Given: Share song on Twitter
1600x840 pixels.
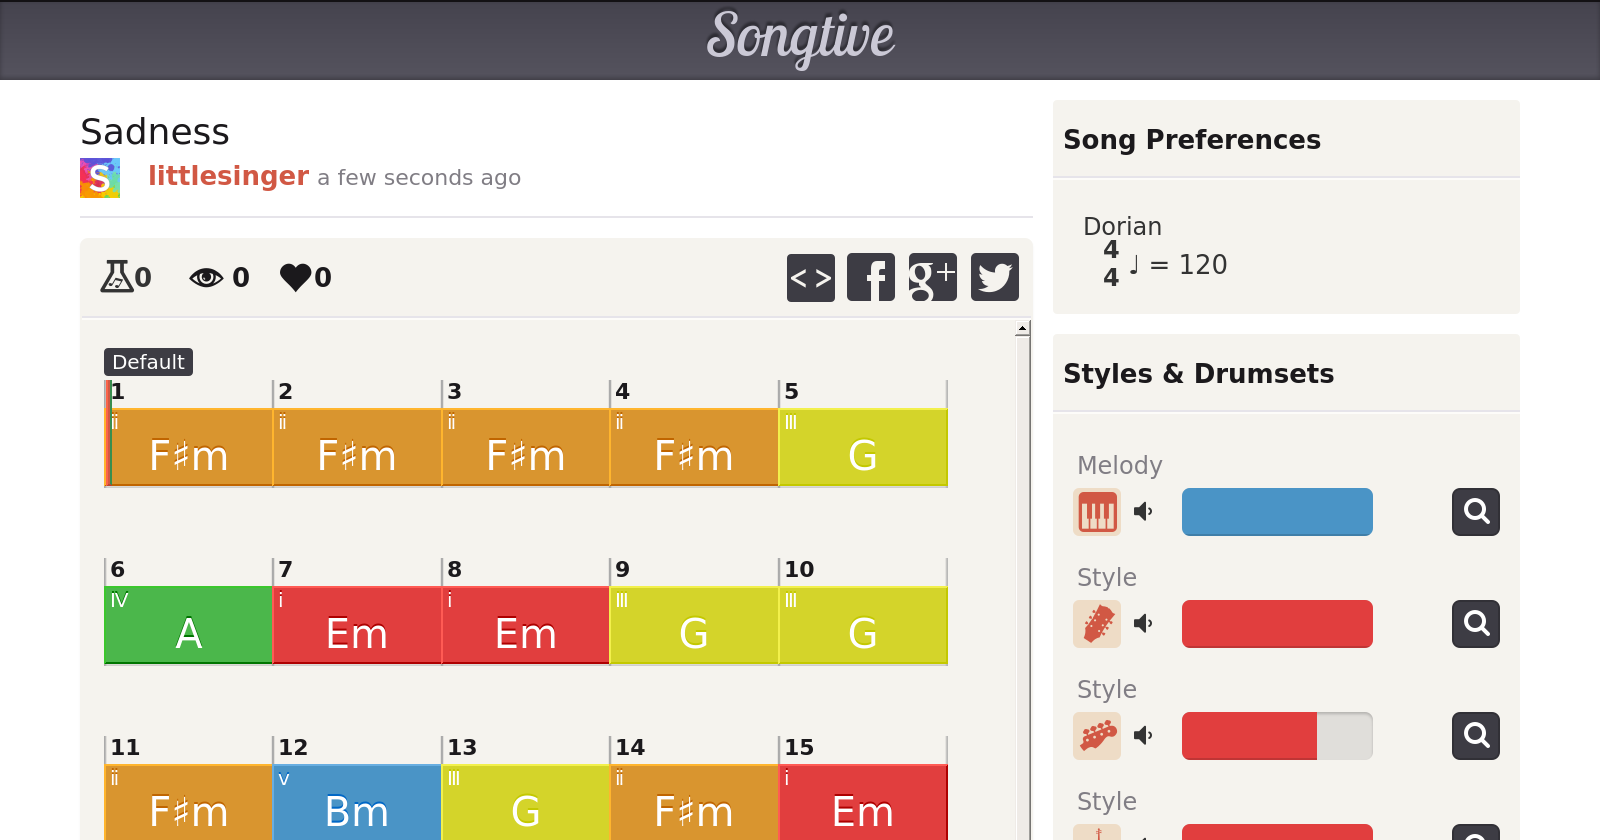Looking at the screenshot, I should (994, 277).
